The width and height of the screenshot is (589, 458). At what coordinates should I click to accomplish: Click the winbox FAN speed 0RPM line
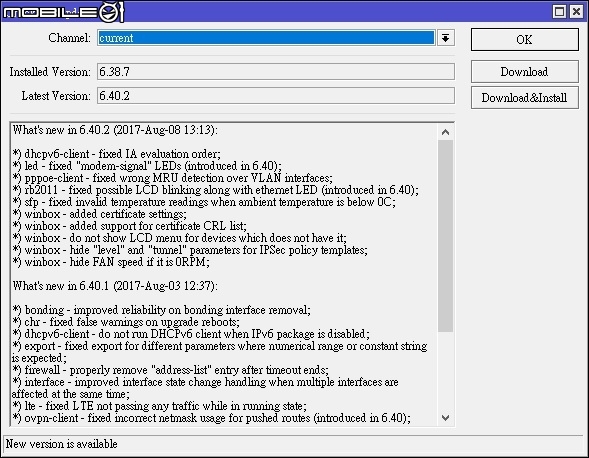click(111, 262)
